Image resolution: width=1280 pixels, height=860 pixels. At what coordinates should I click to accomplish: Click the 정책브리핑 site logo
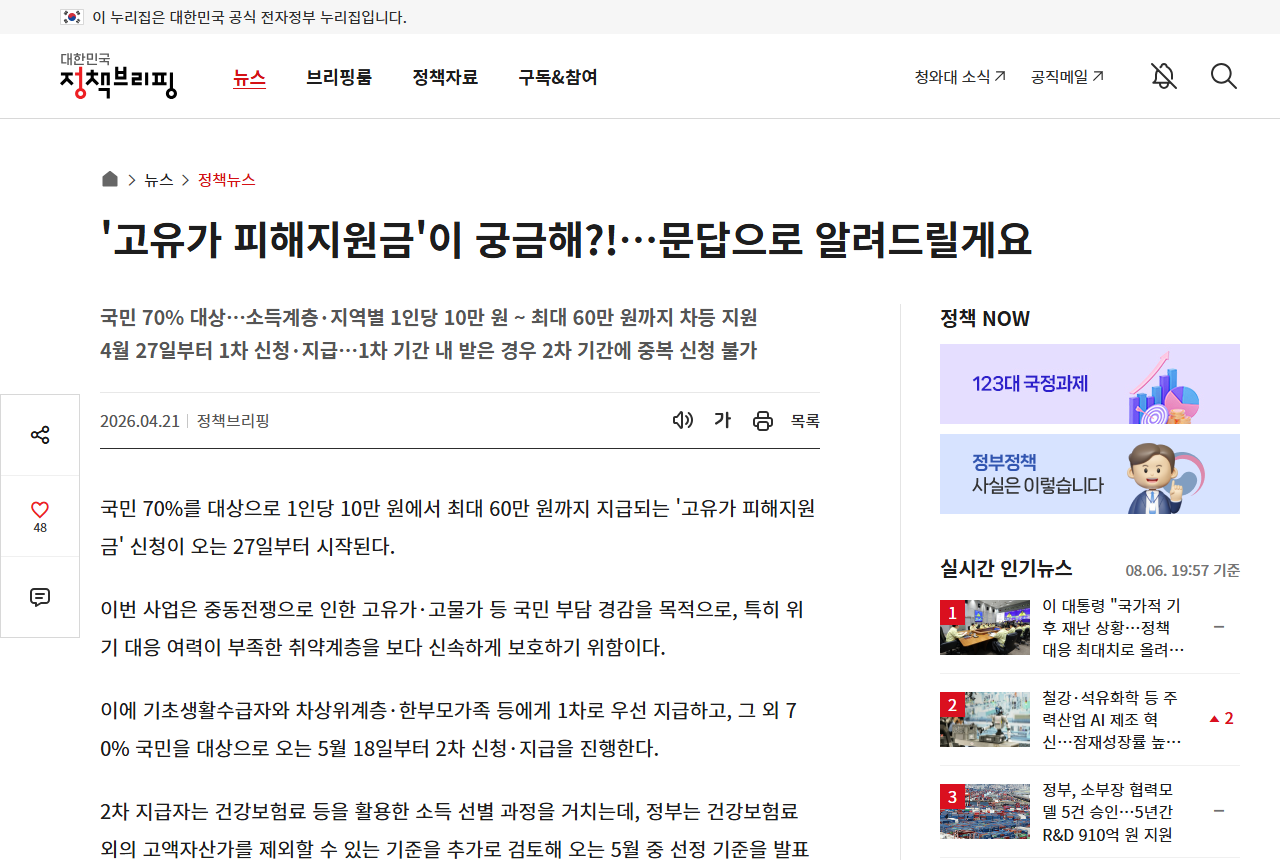(x=118, y=76)
